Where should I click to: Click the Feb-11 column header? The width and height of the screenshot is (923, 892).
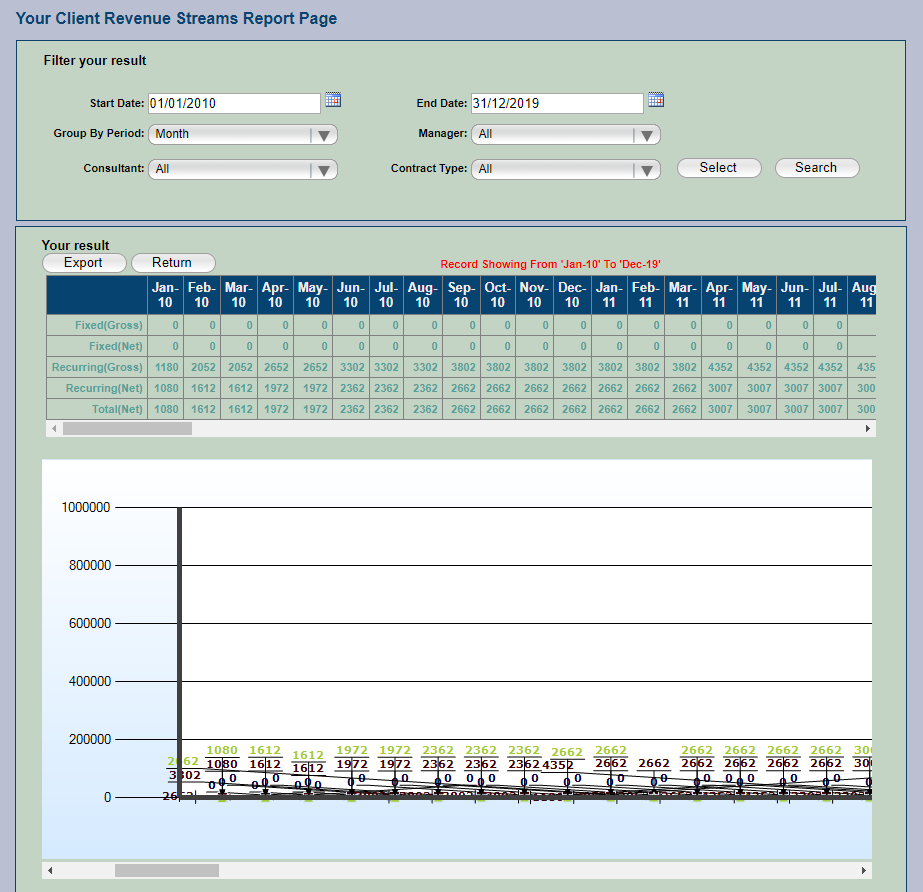646,295
